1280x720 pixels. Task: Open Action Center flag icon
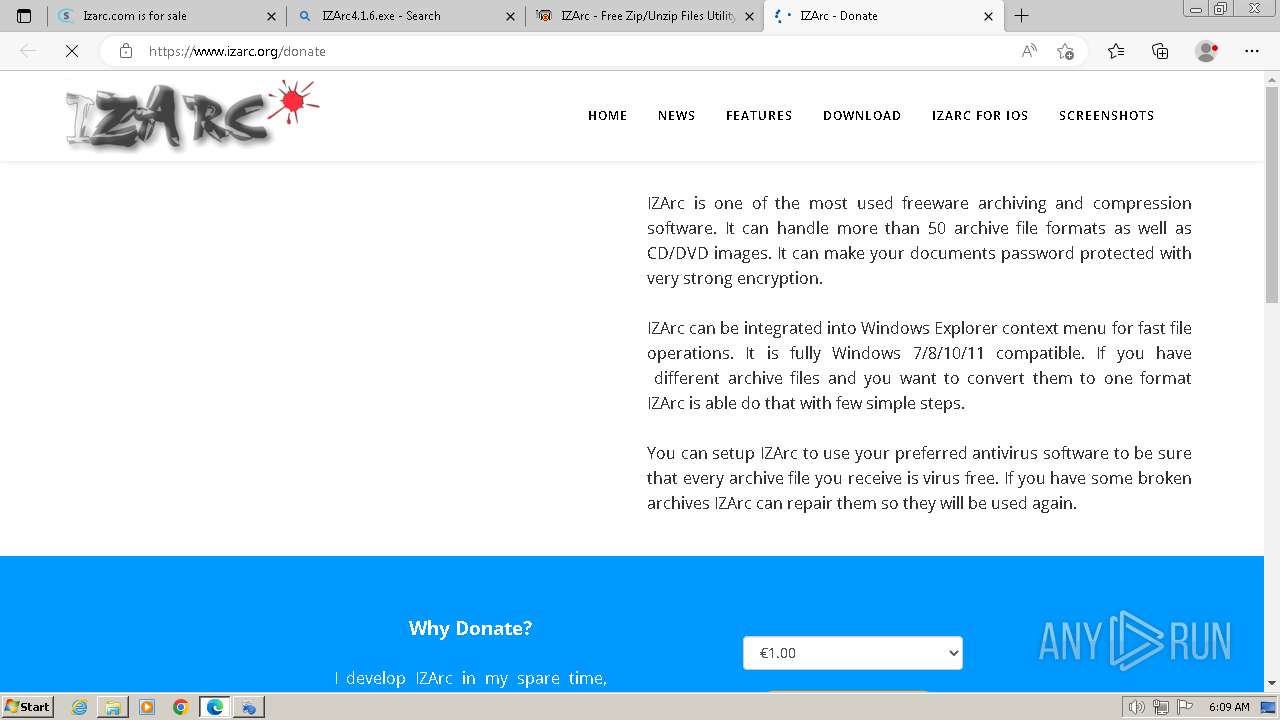click(1185, 707)
